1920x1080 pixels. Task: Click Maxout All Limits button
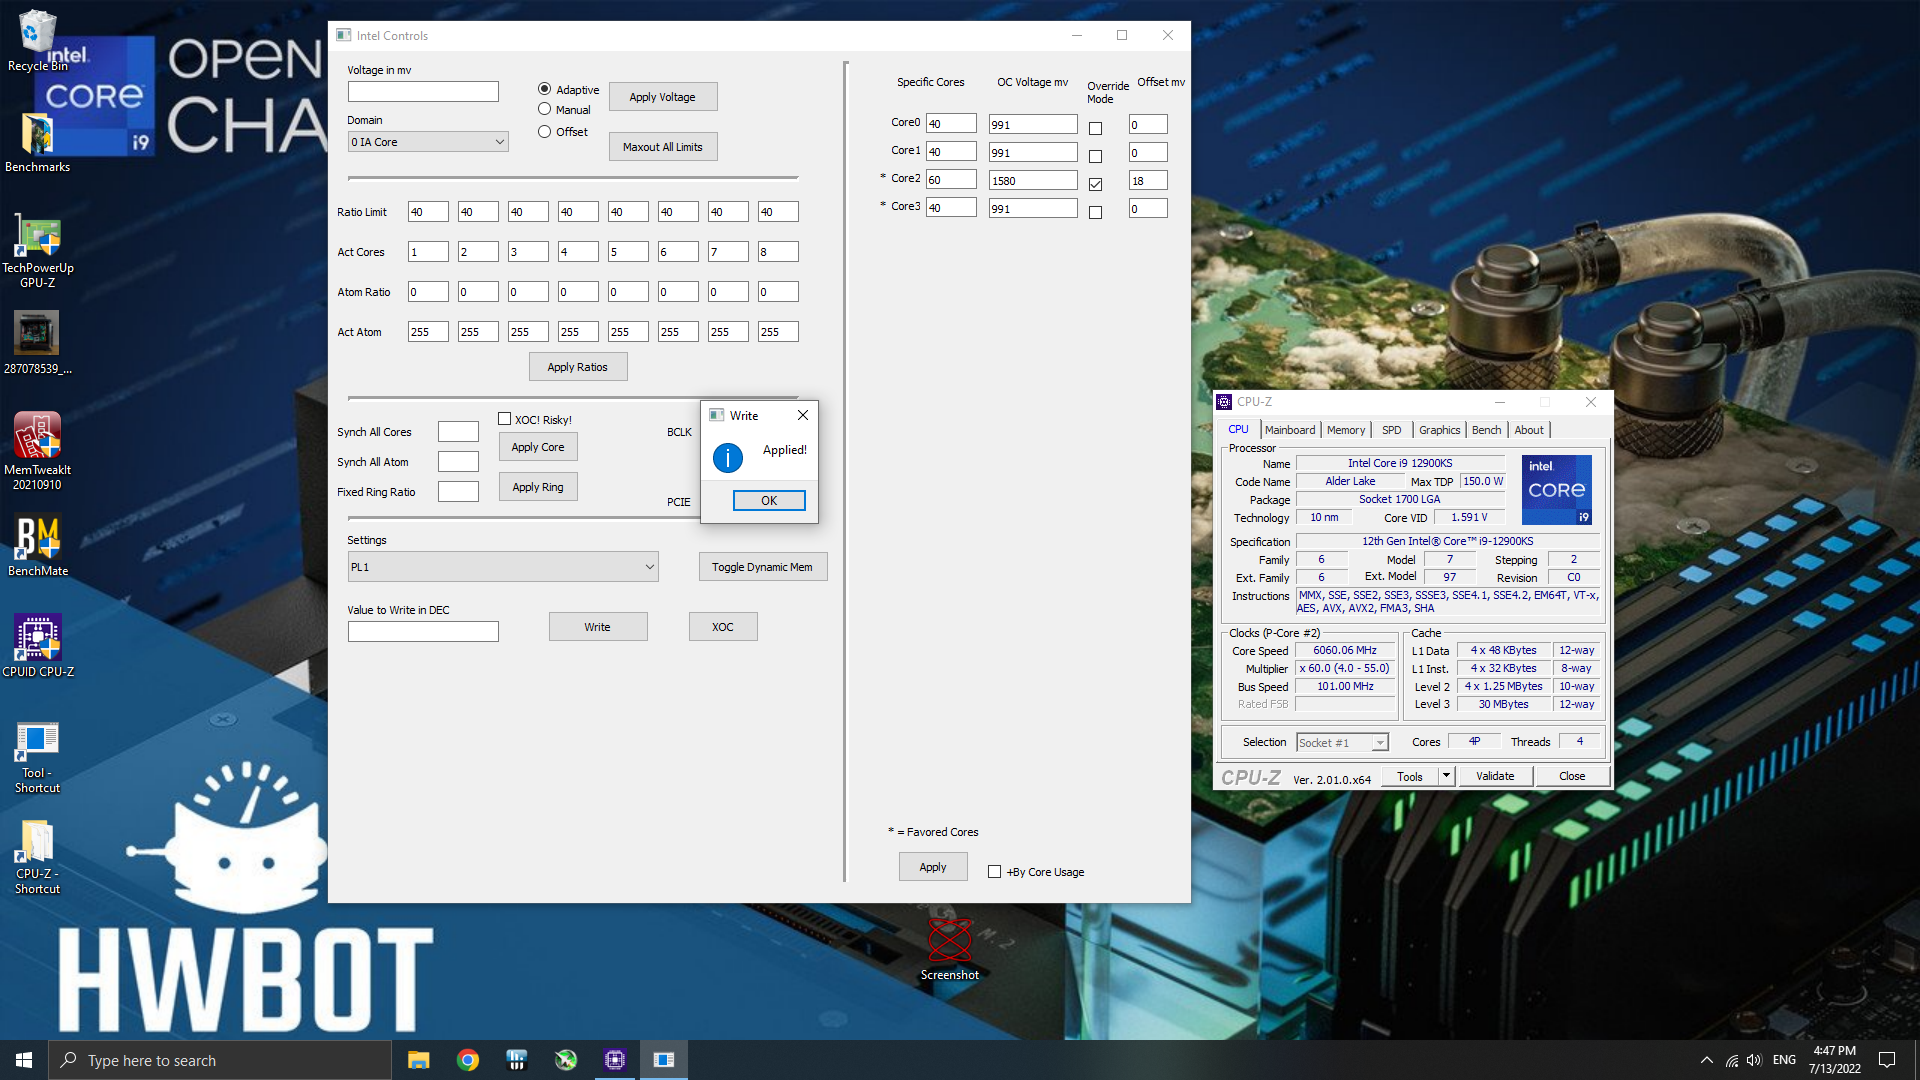click(663, 147)
